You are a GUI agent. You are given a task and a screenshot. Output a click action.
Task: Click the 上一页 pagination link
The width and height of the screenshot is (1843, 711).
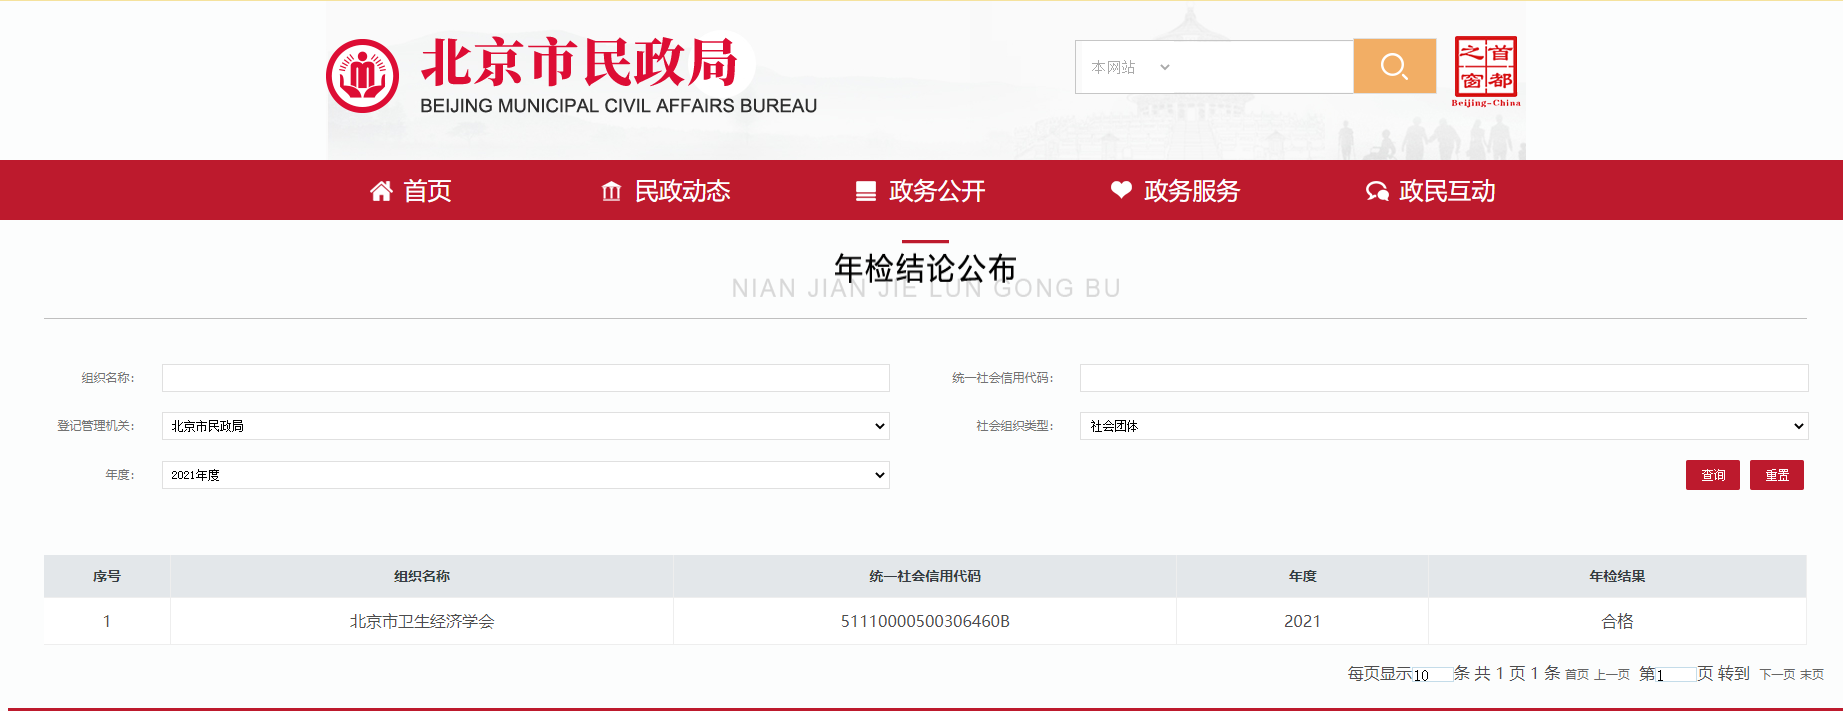pos(1612,675)
